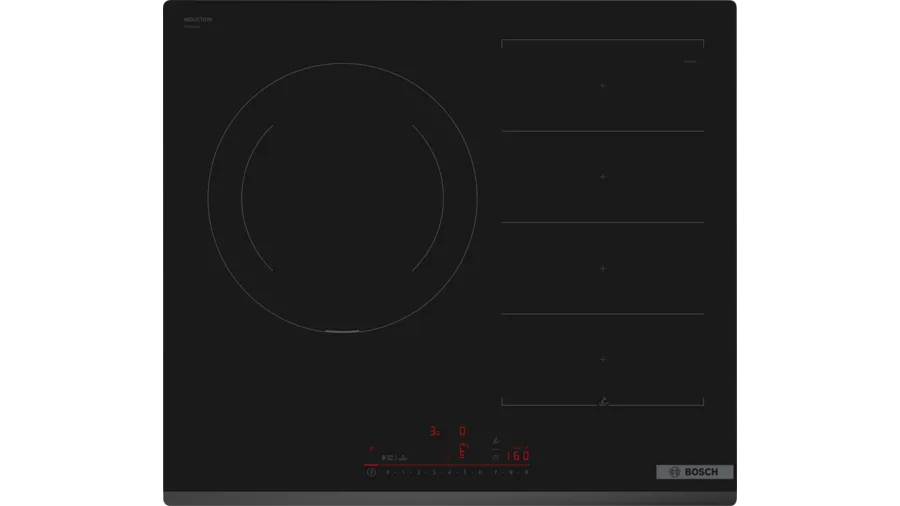Screen dimensions: 900x506
Task: Select the zone showing red level 5
Action: (x=463, y=451)
